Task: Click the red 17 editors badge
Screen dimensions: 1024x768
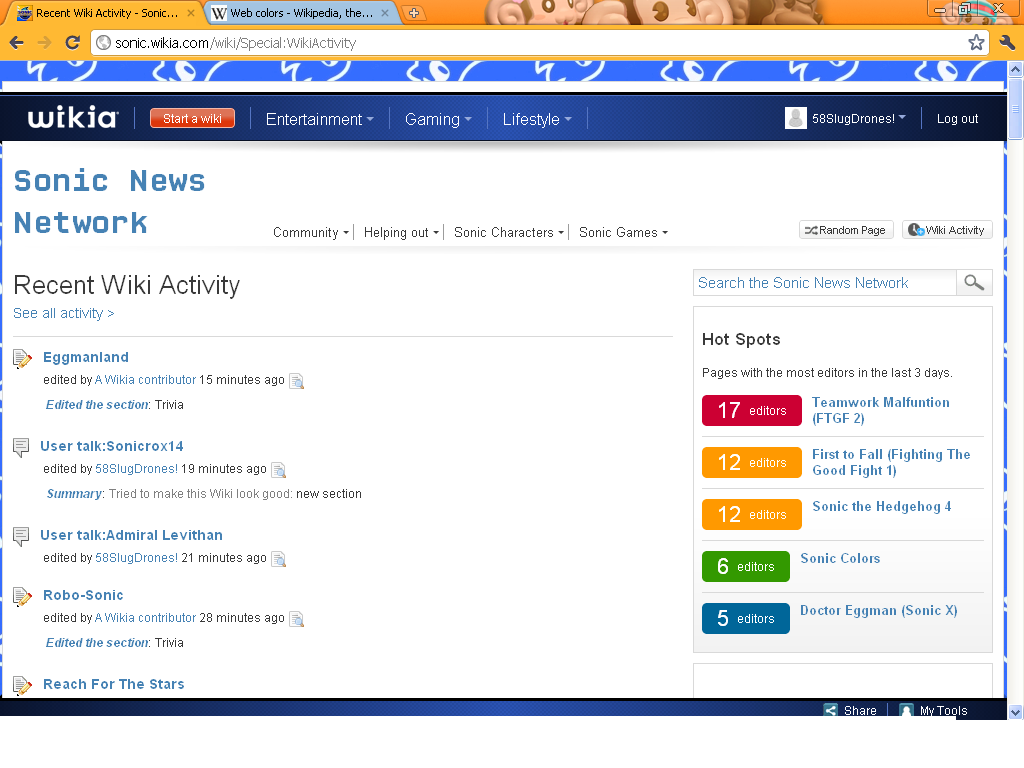Action: click(x=751, y=410)
